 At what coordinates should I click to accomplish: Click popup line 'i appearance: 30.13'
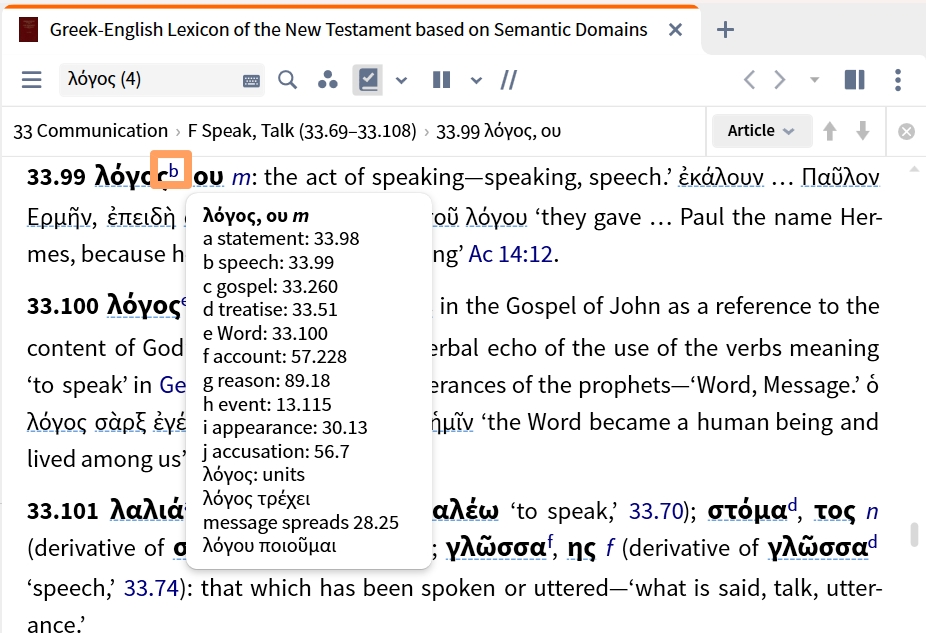pos(285,428)
